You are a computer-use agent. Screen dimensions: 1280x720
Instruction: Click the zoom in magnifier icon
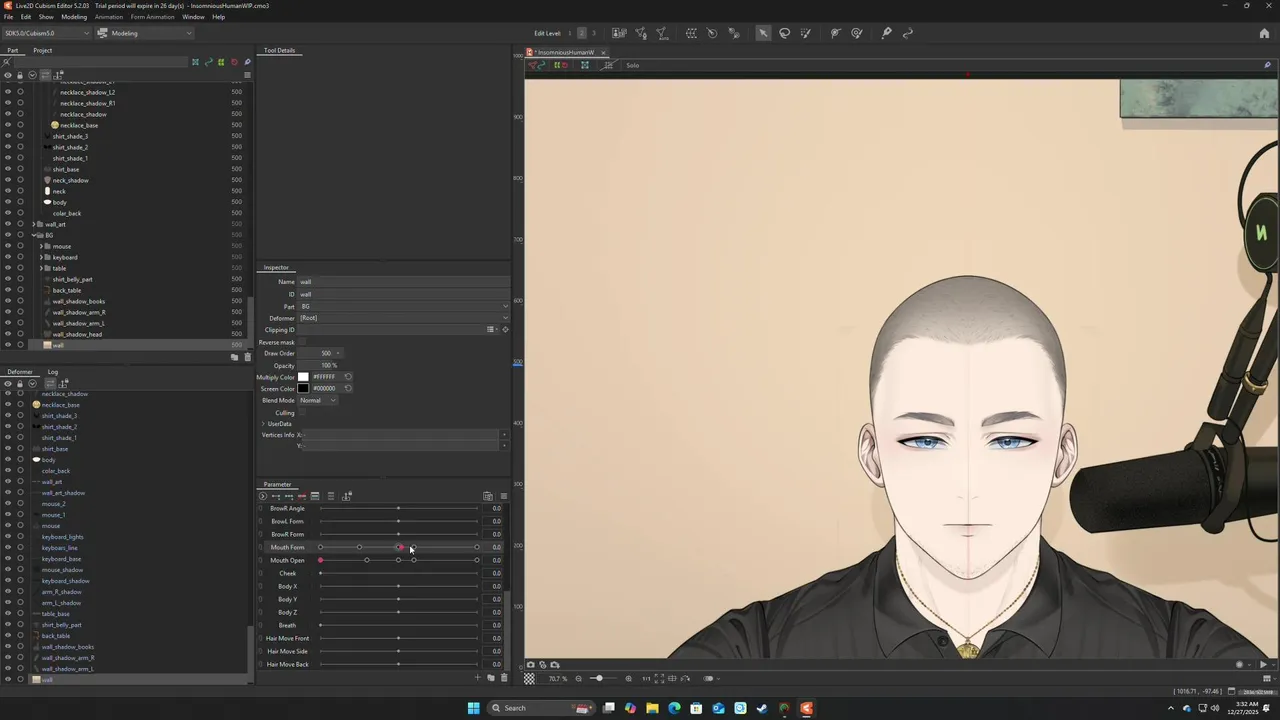(628, 678)
